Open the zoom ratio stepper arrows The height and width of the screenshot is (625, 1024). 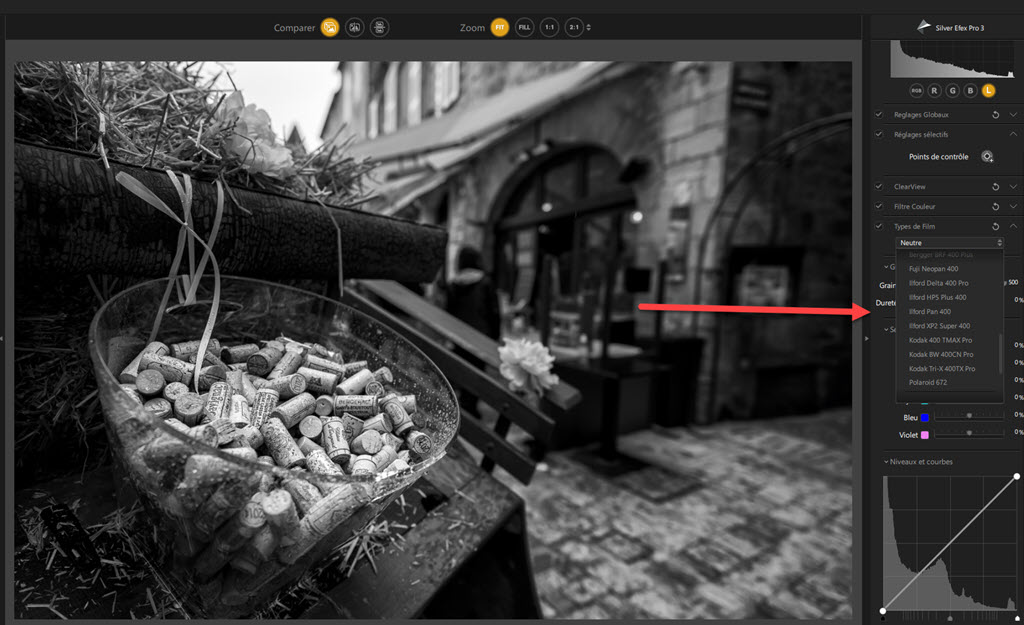pyautogui.click(x=588, y=27)
